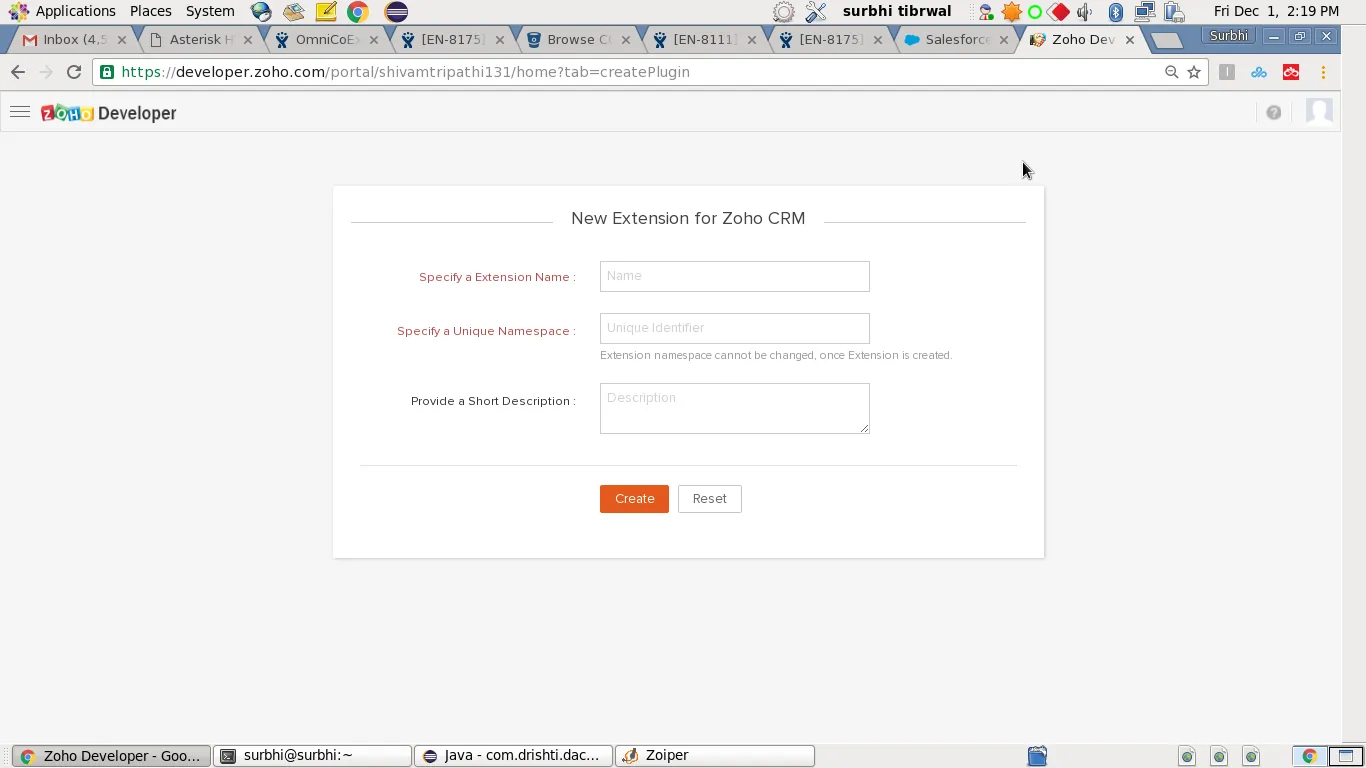The width and height of the screenshot is (1366, 768).
Task: Open the System menu
Action: coord(210,11)
